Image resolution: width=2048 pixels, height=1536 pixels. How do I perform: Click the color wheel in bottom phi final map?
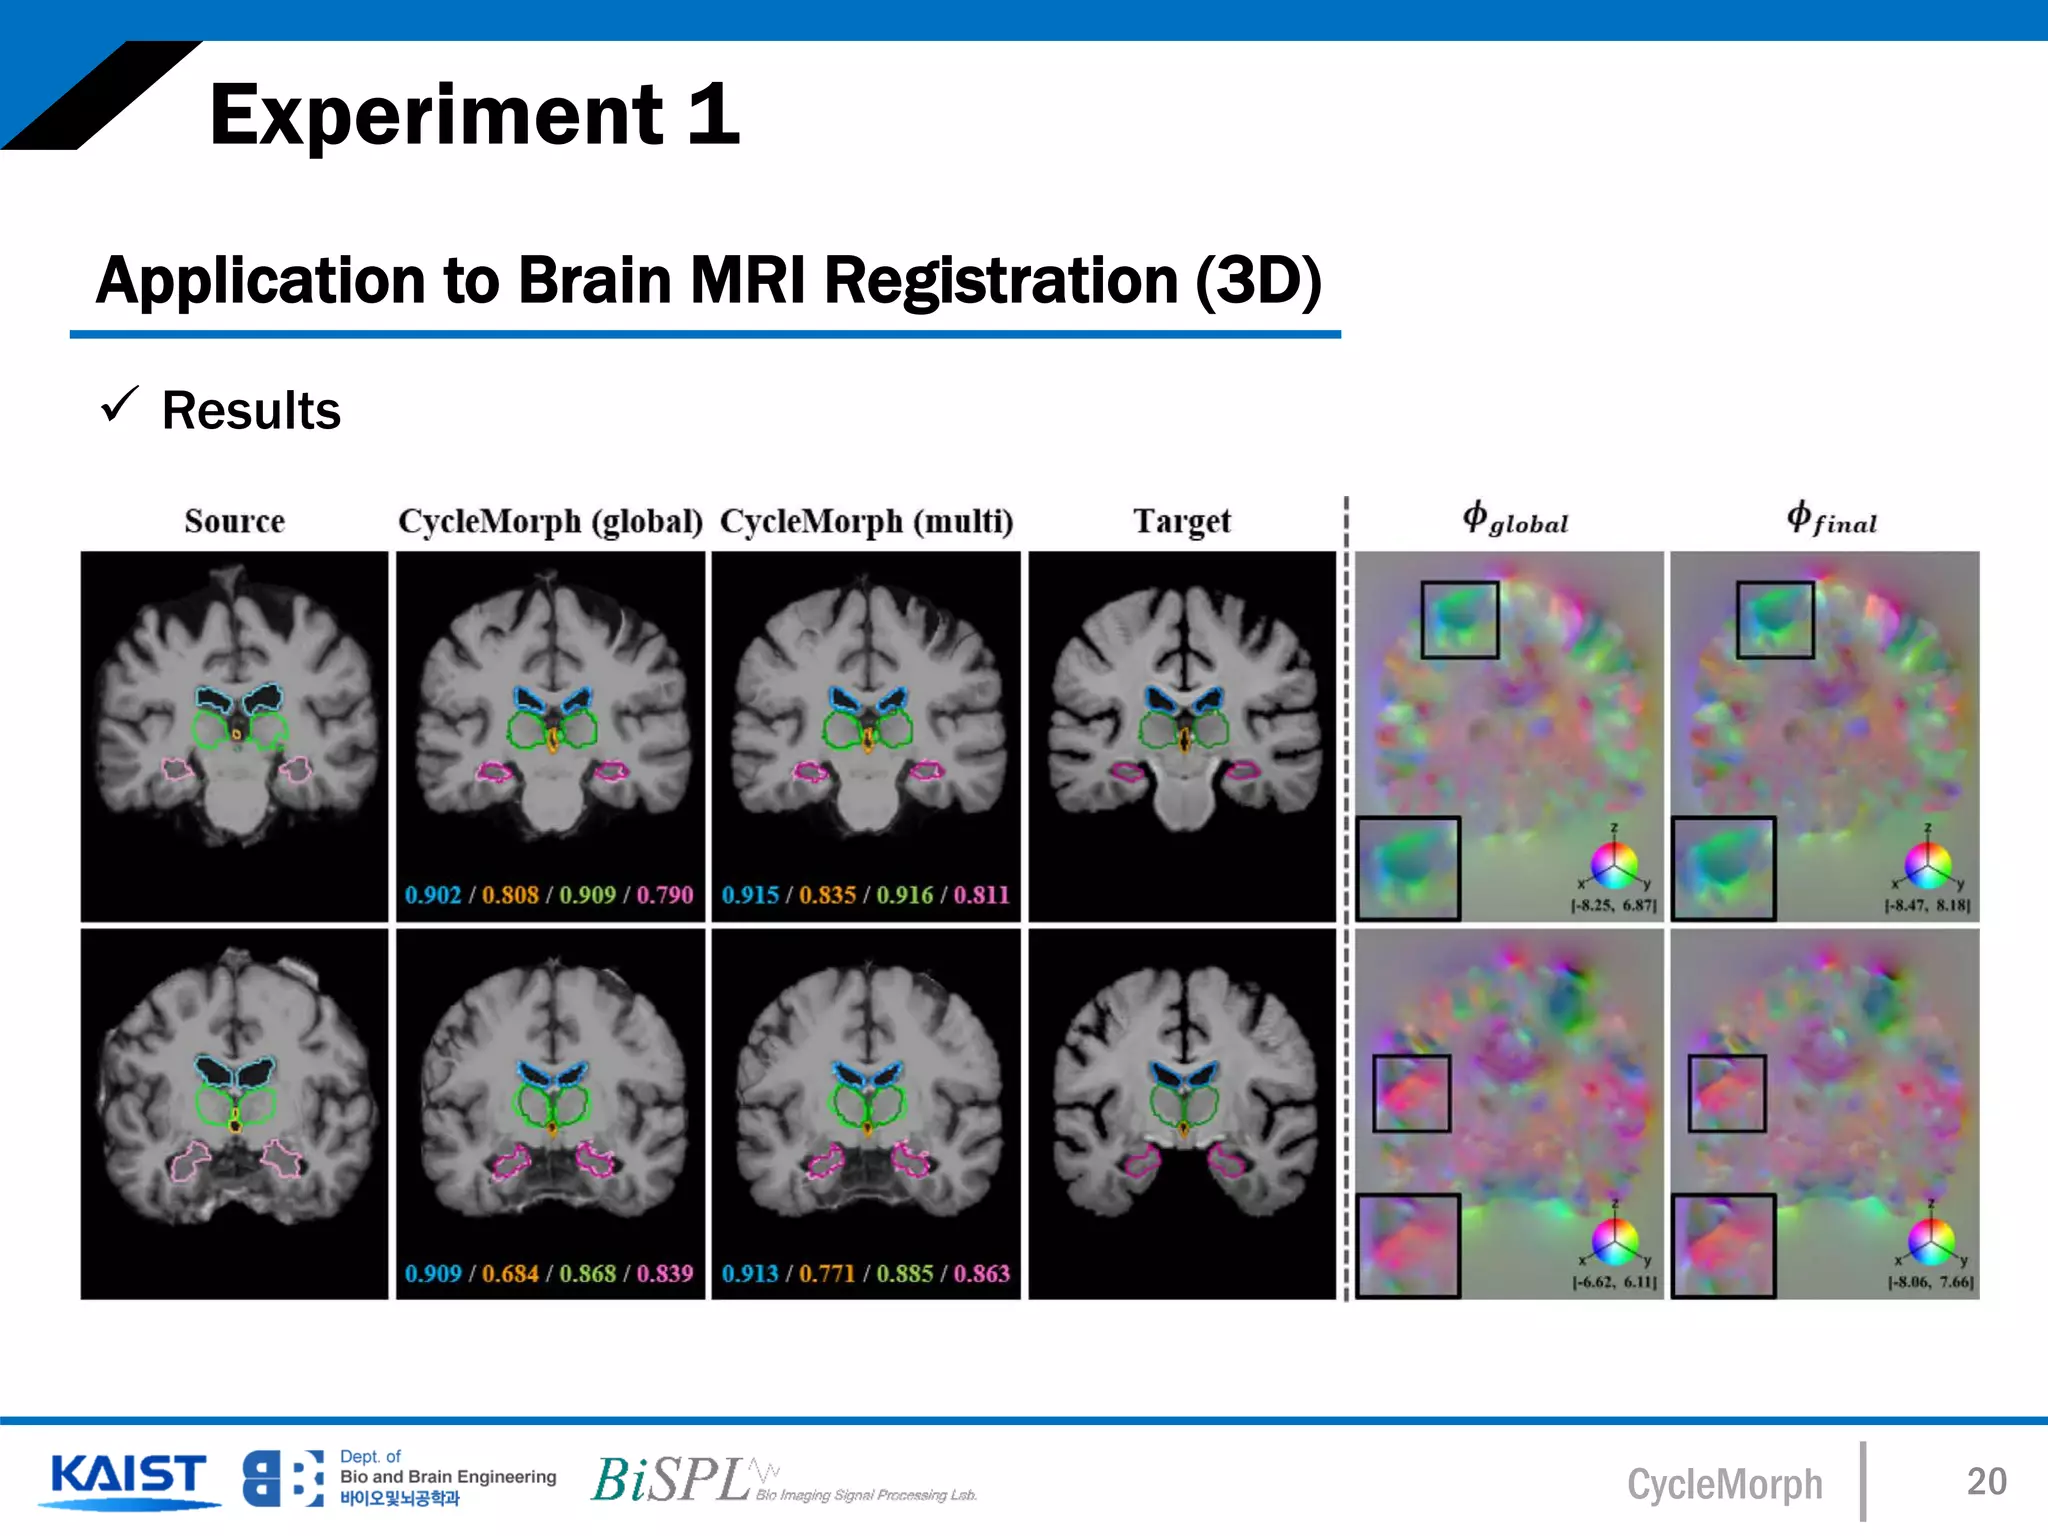[x=1930, y=1241]
